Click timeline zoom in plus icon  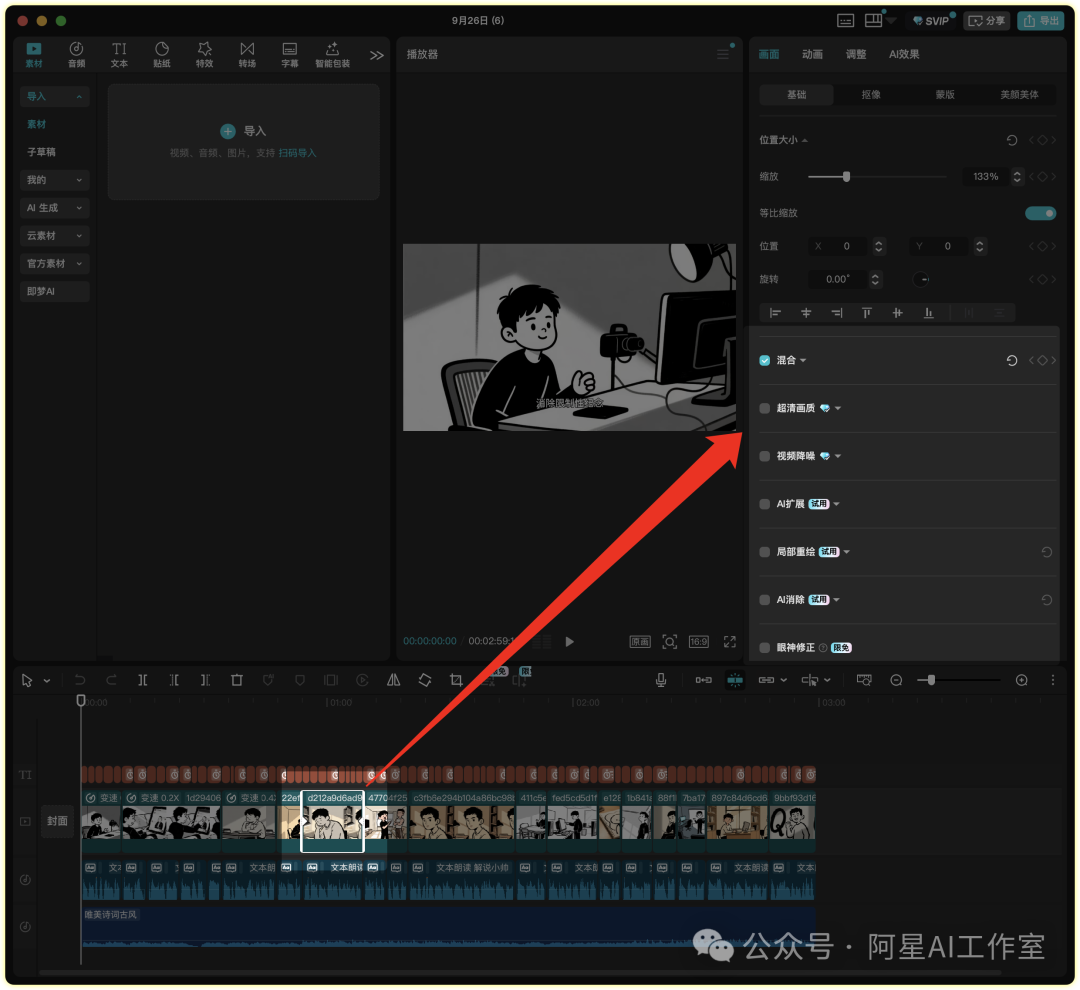[1021, 680]
